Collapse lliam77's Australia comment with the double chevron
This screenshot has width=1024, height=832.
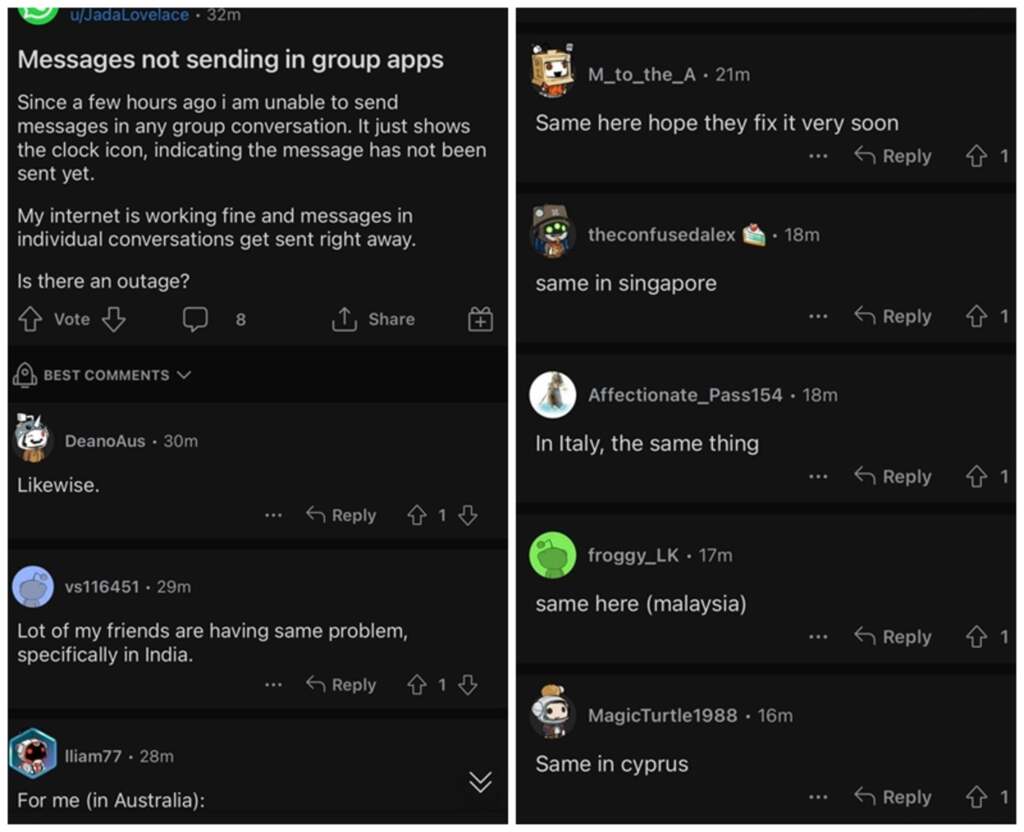(x=479, y=783)
